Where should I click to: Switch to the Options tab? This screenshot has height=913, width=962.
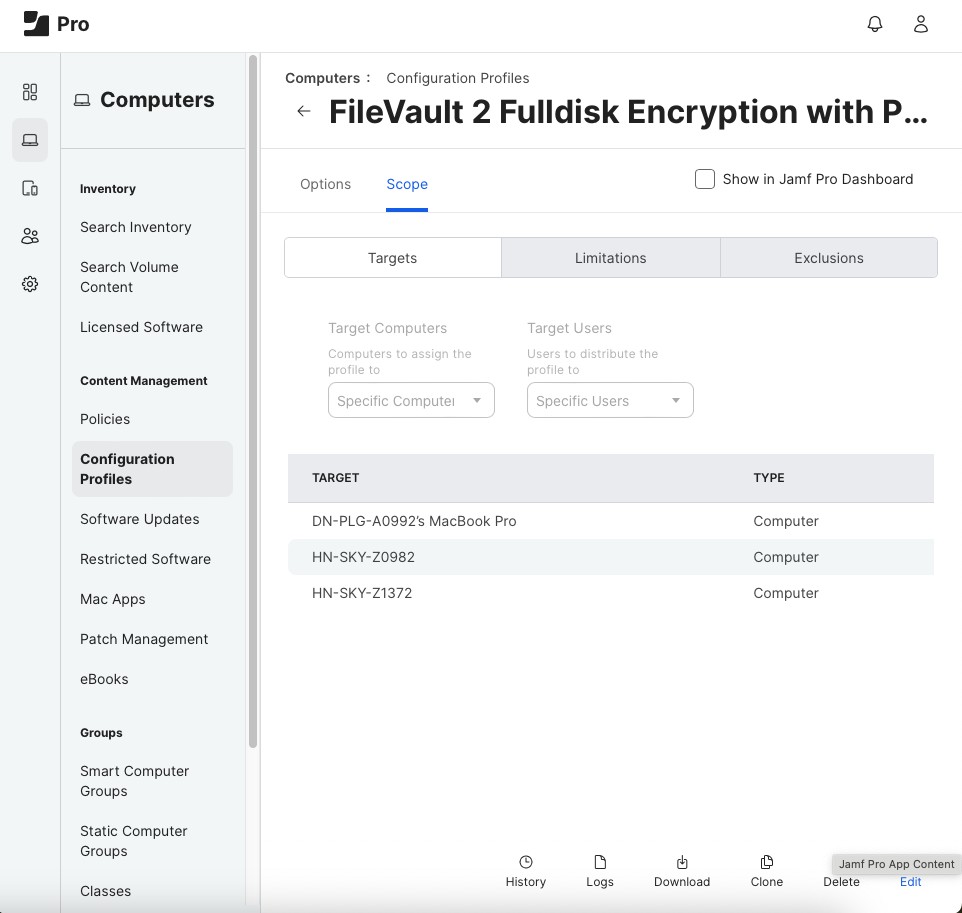click(x=326, y=184)
